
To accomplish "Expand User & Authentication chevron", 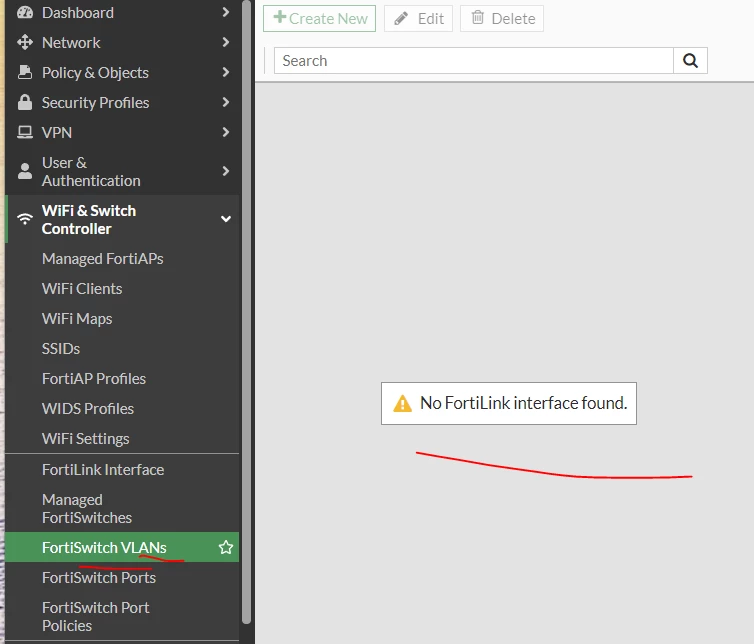I will (x=226, y=171).
